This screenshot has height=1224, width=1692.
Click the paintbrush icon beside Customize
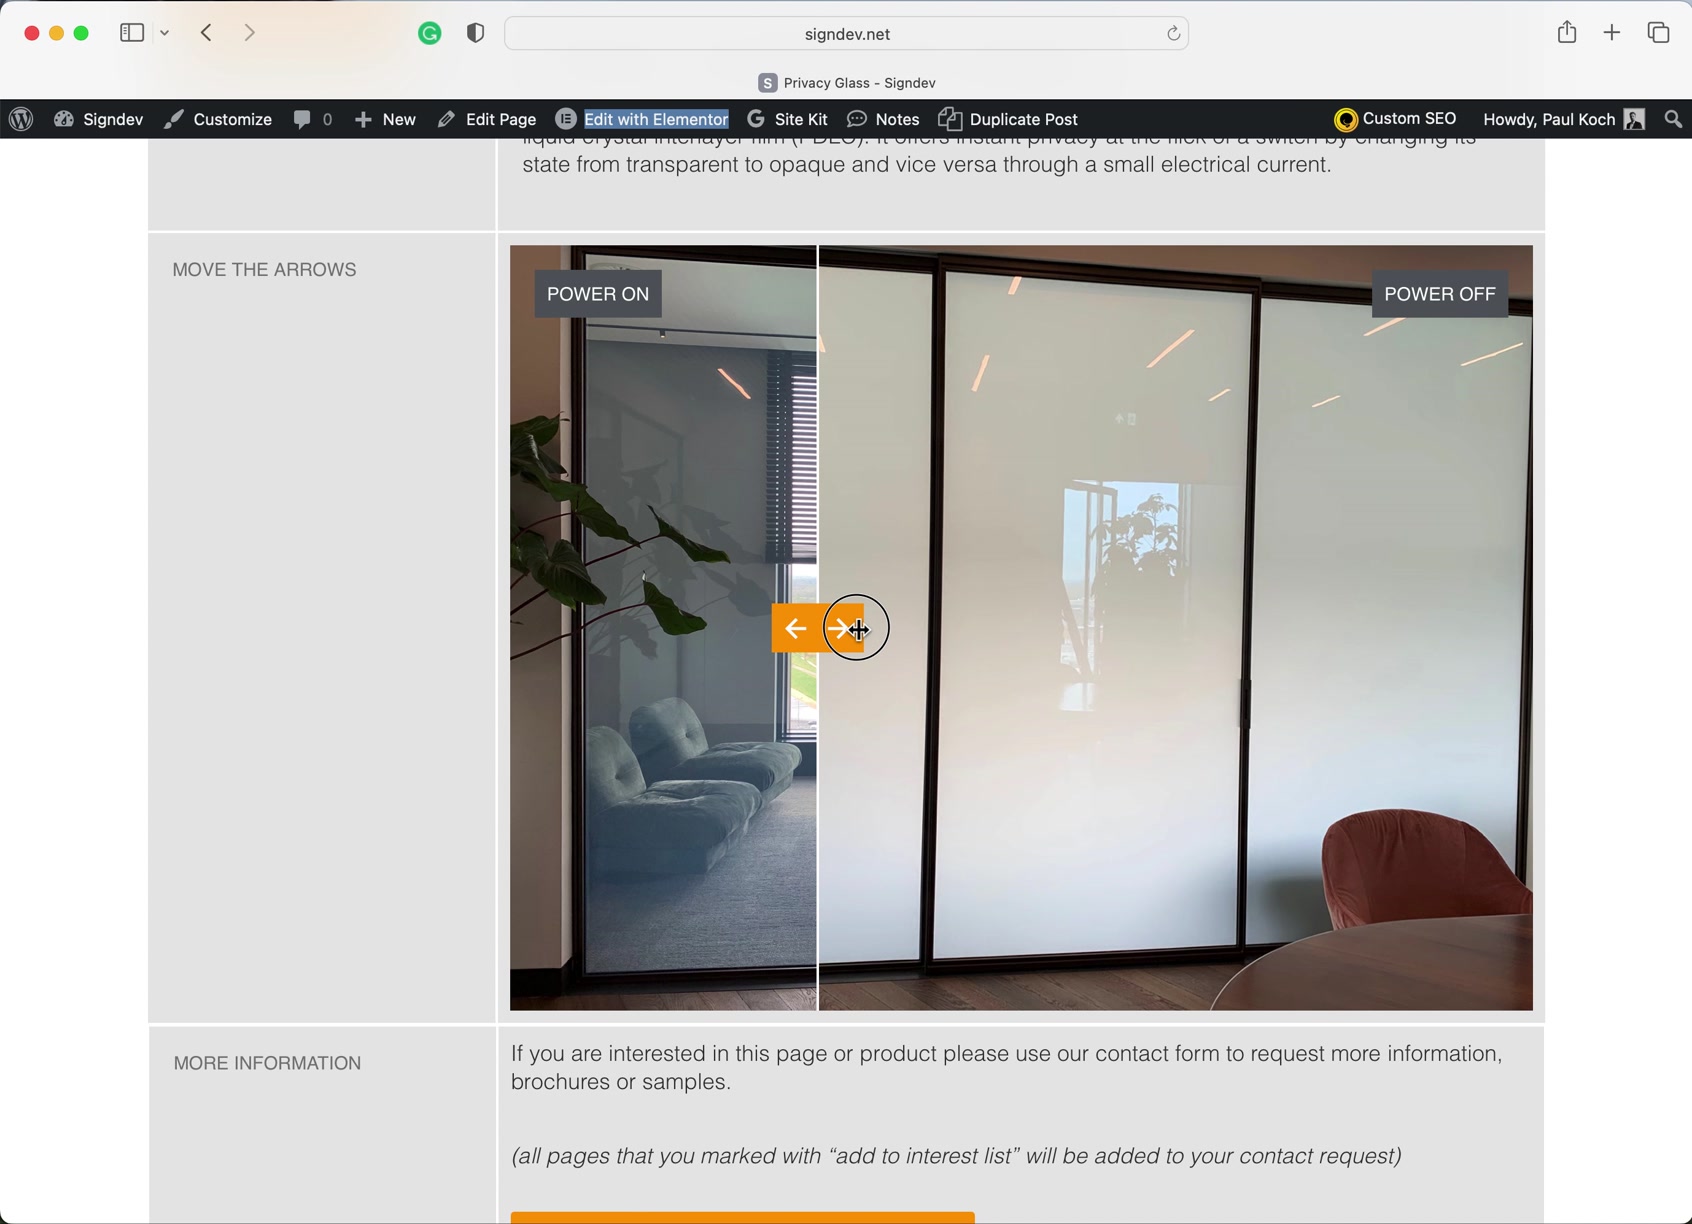[x=174, y=119]
